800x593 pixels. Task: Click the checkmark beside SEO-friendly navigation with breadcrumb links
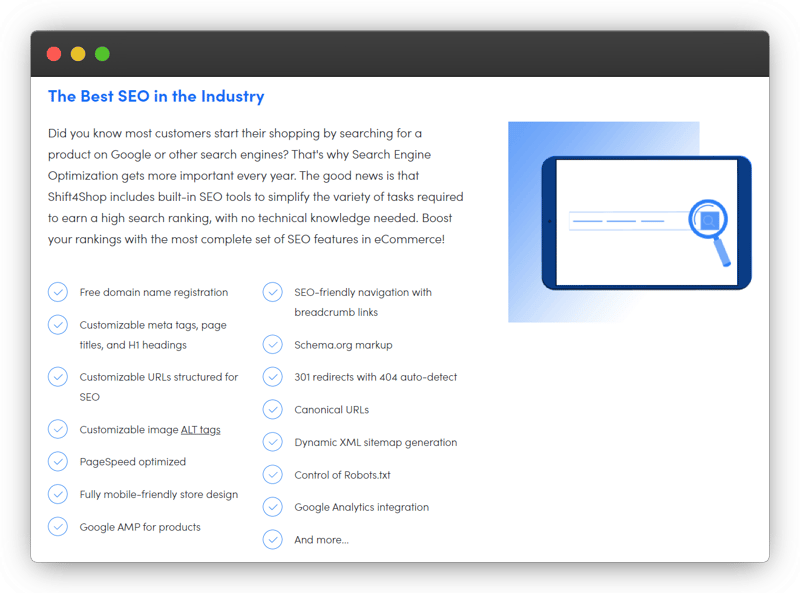point(272,292)
